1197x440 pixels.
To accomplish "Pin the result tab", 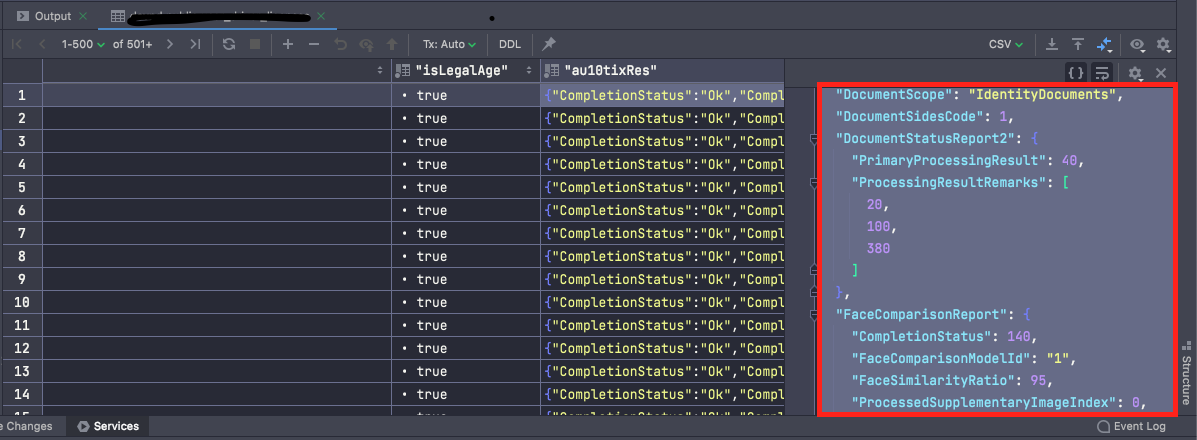I will (549, 44).
